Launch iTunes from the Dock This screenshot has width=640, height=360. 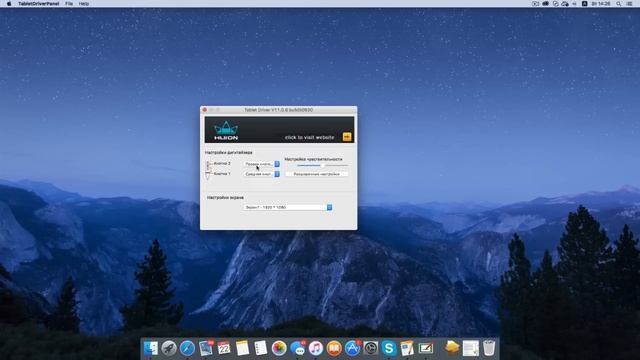point(316,348)
